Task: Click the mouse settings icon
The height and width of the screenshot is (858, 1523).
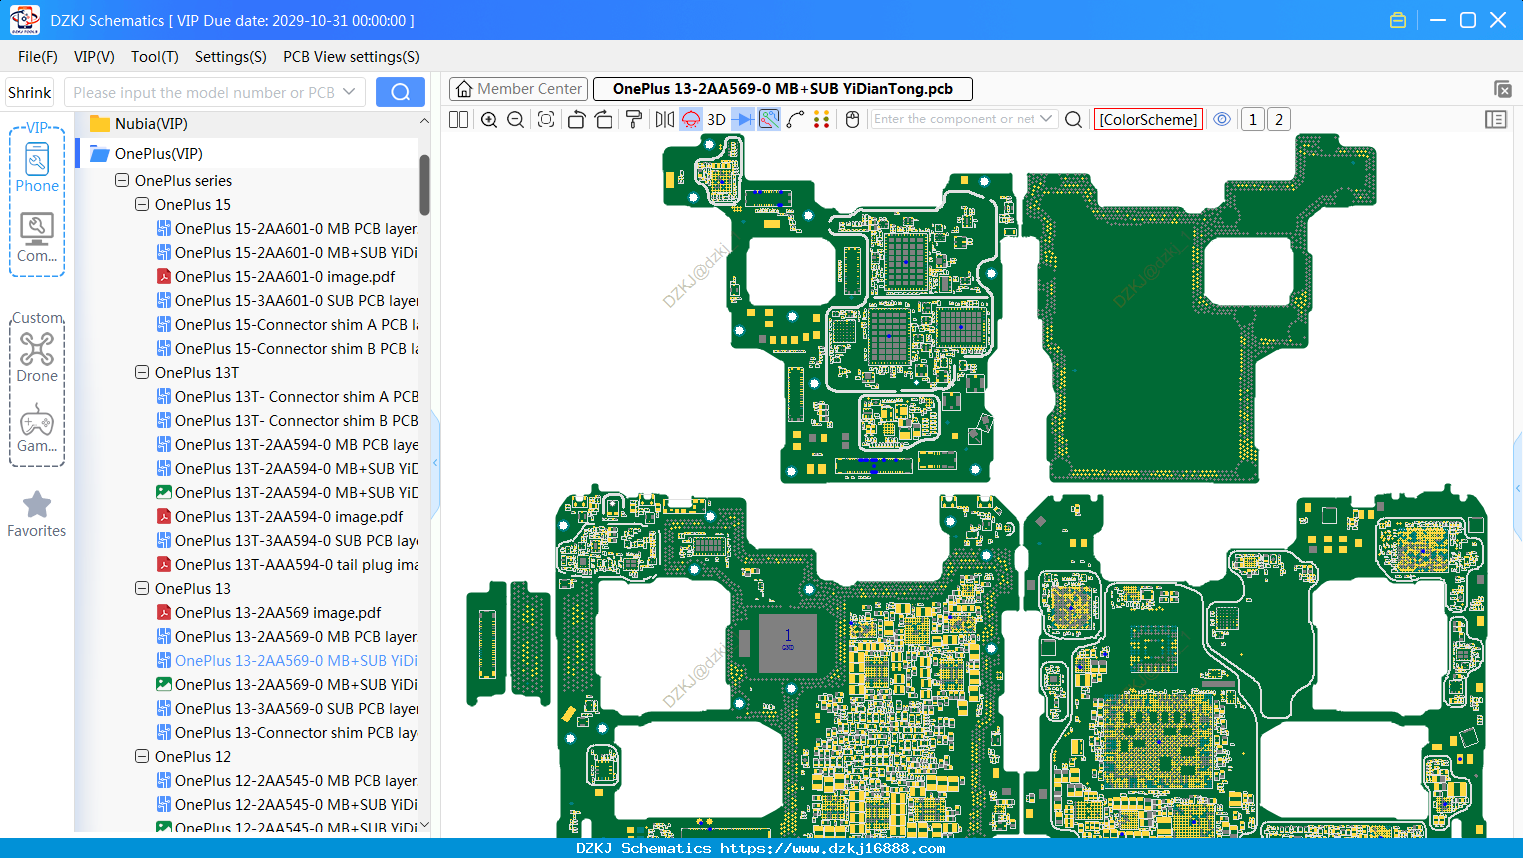Action: pos(852,119)
